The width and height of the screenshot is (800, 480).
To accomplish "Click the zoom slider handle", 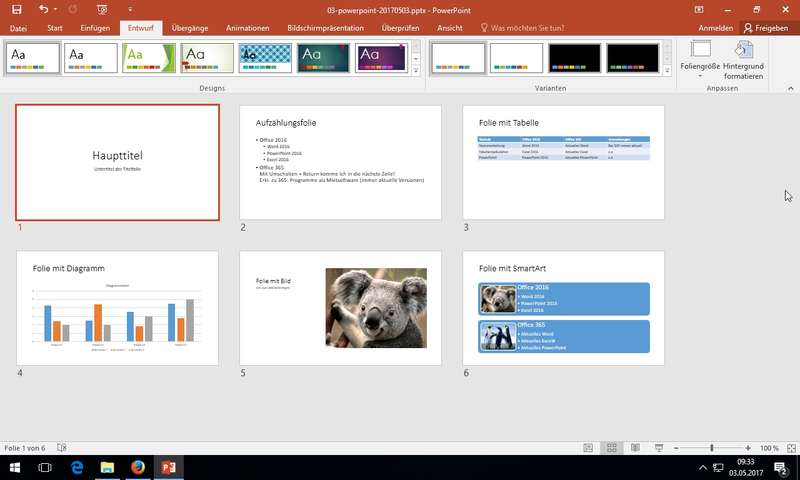I will [x=711, y=448].
